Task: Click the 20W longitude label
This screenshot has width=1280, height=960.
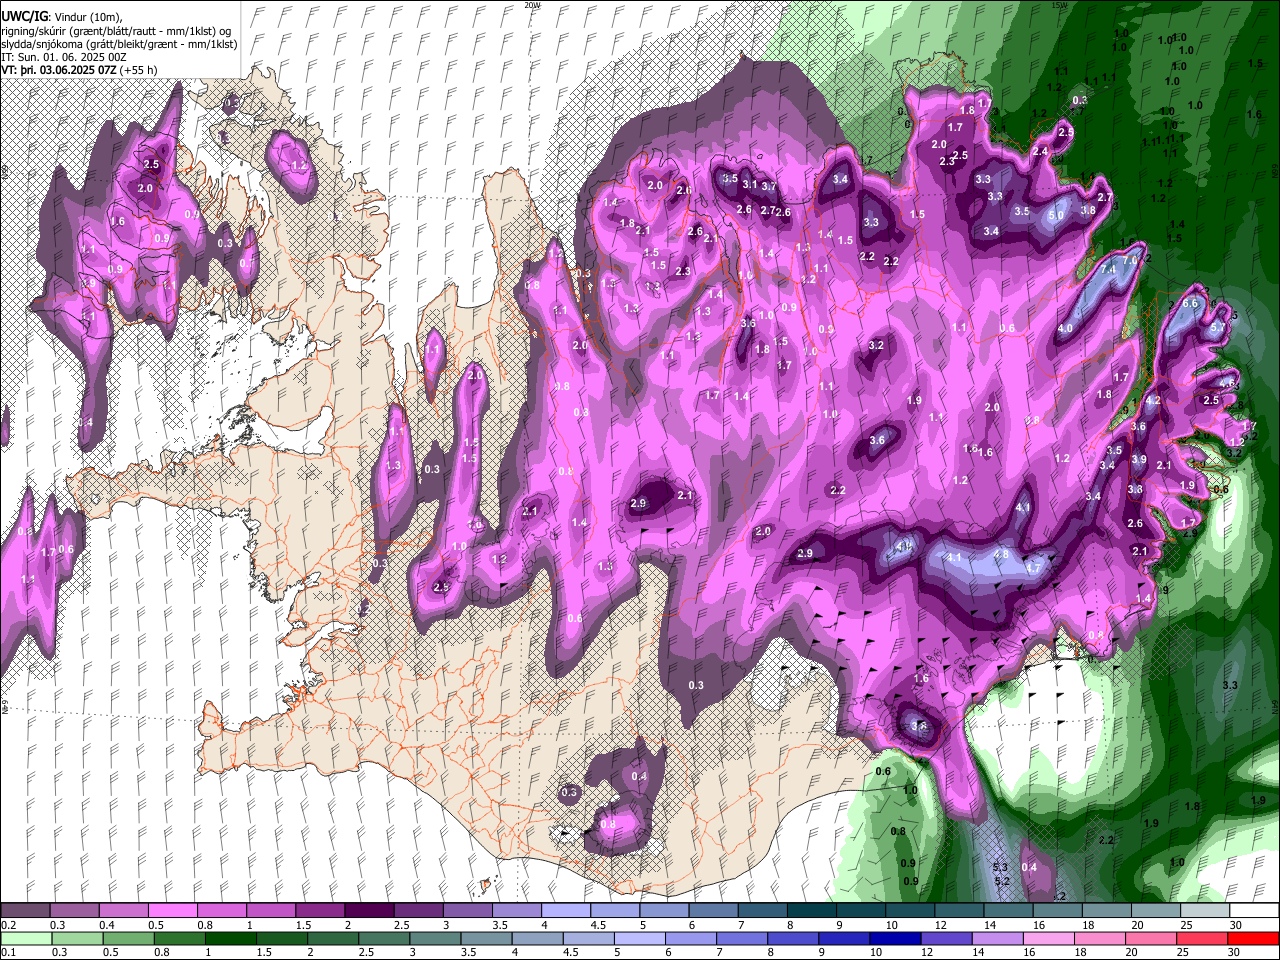Action: coord(532,5)
